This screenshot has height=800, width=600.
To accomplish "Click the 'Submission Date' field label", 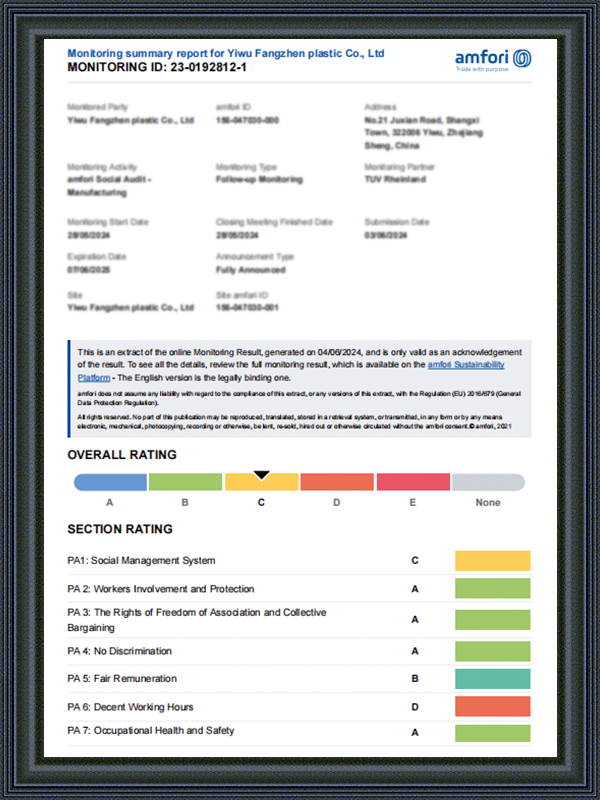I will tap(397, 222).
